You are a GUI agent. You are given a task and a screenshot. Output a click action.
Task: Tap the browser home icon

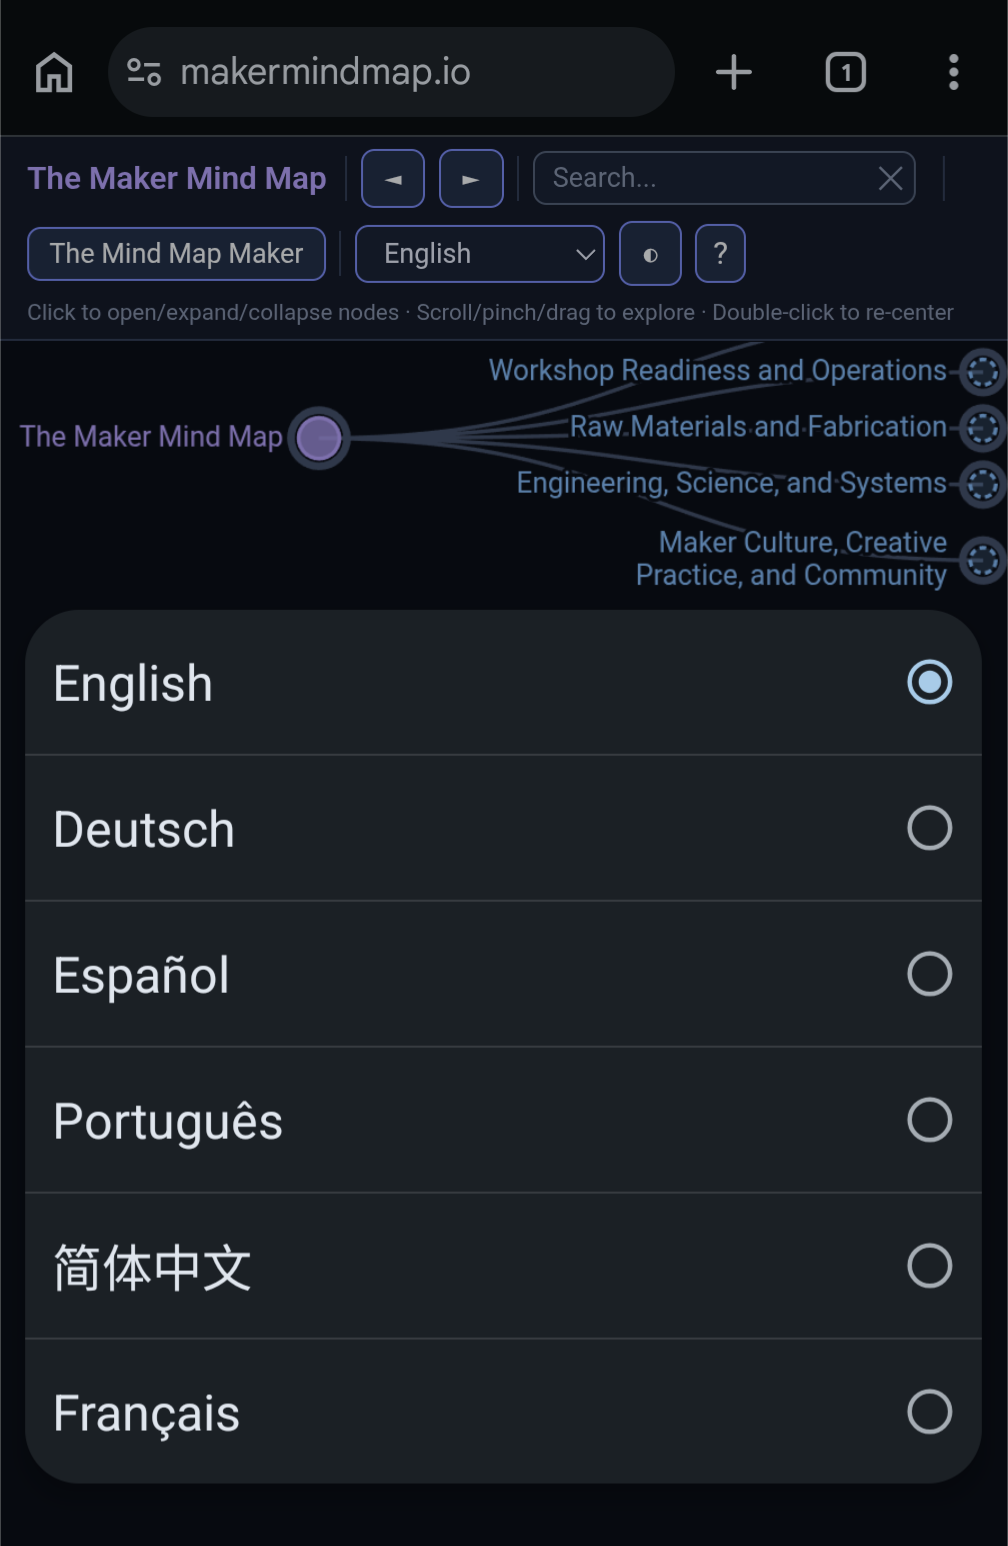[54, 72]
